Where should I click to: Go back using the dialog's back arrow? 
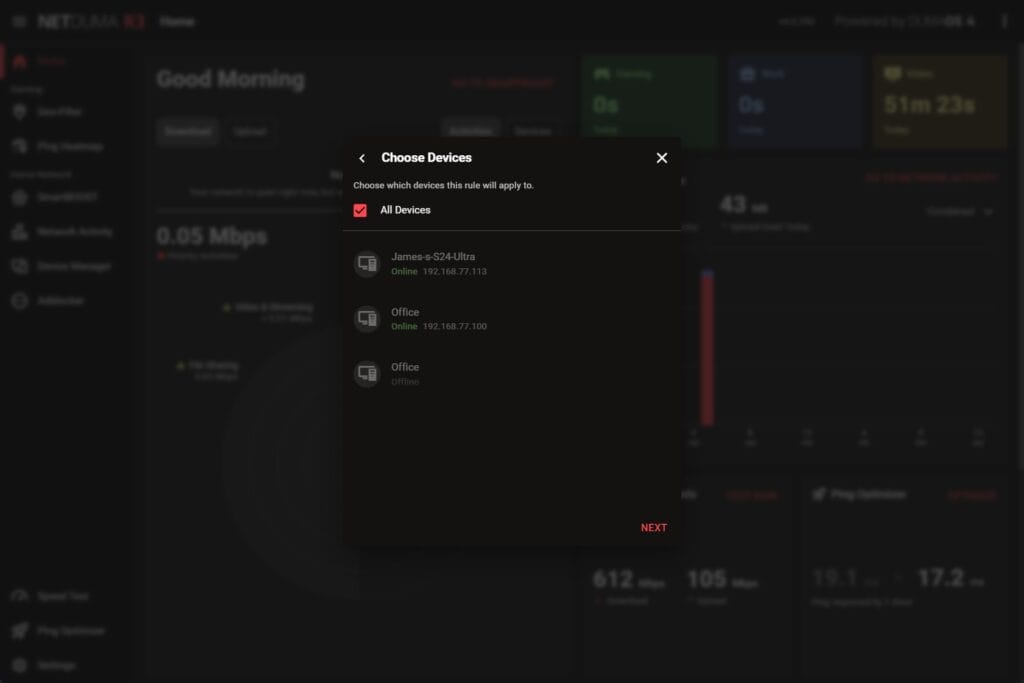pos(362,158)
